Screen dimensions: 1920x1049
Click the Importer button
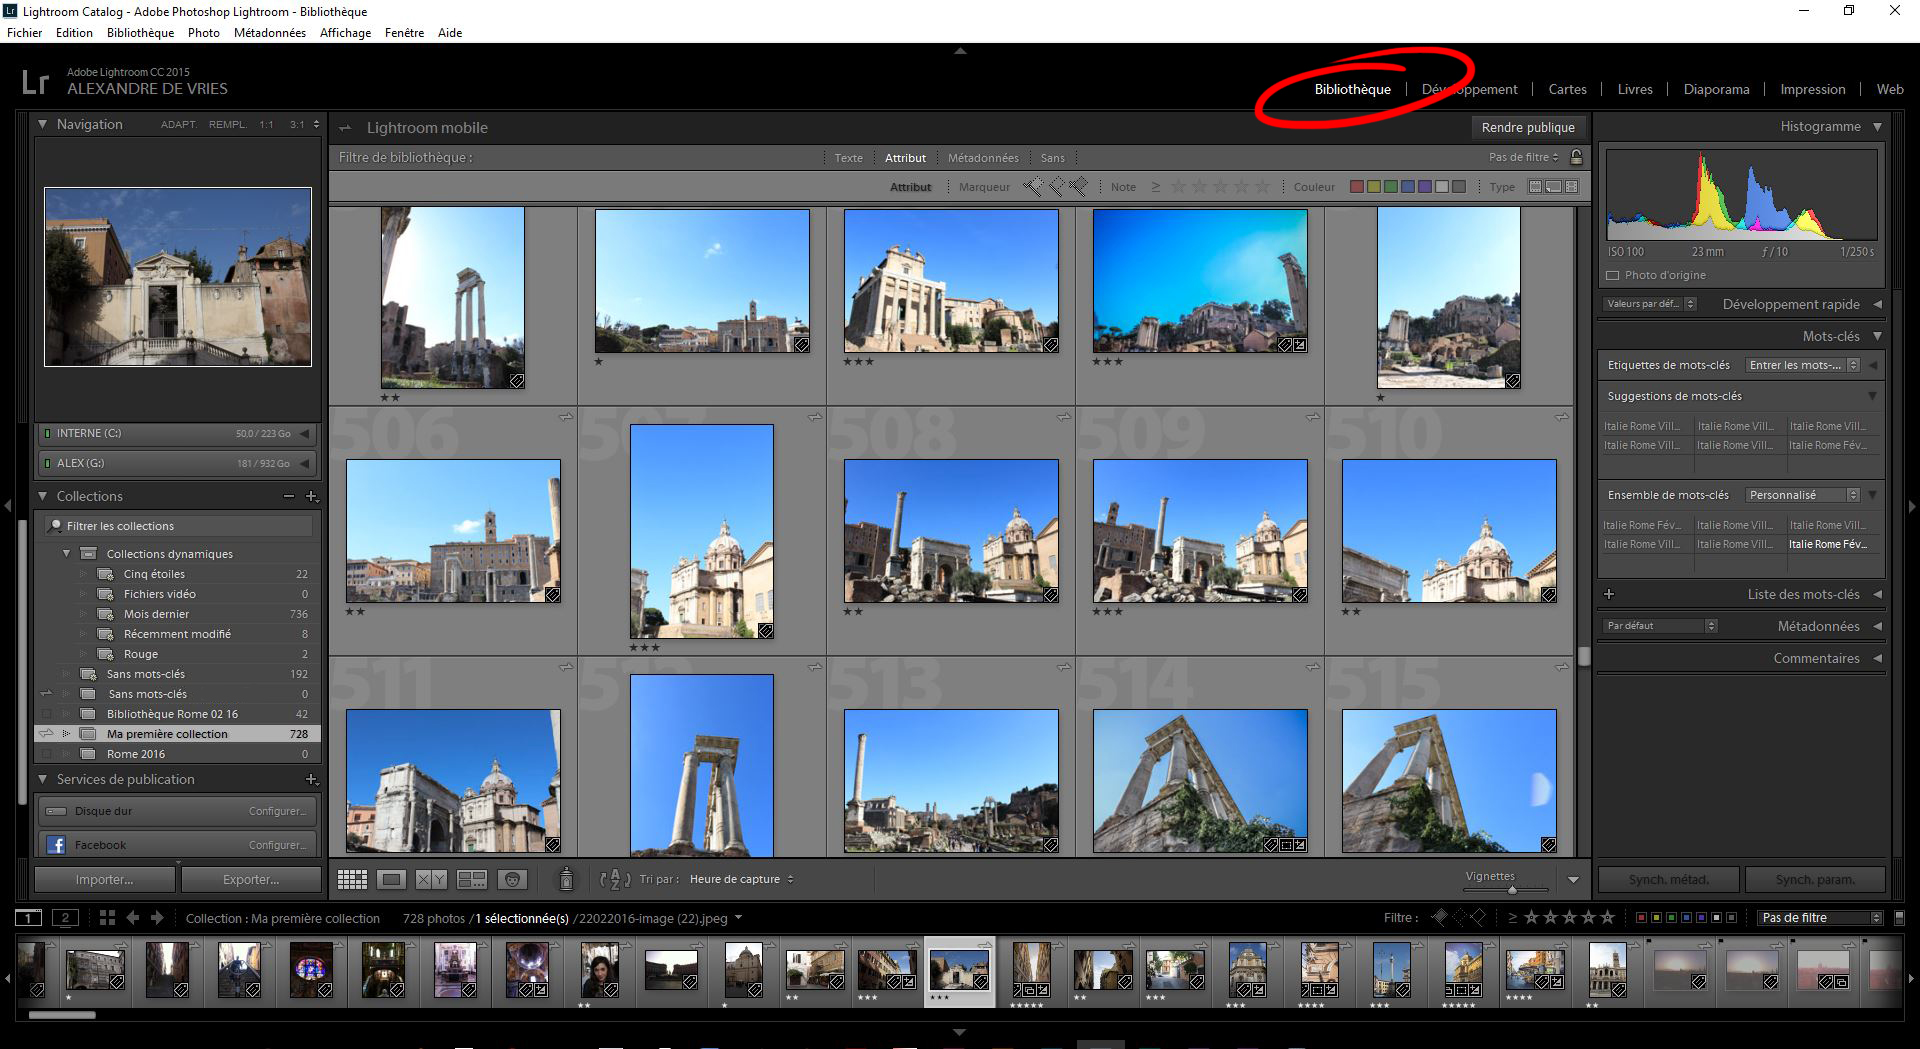(104, 880)
